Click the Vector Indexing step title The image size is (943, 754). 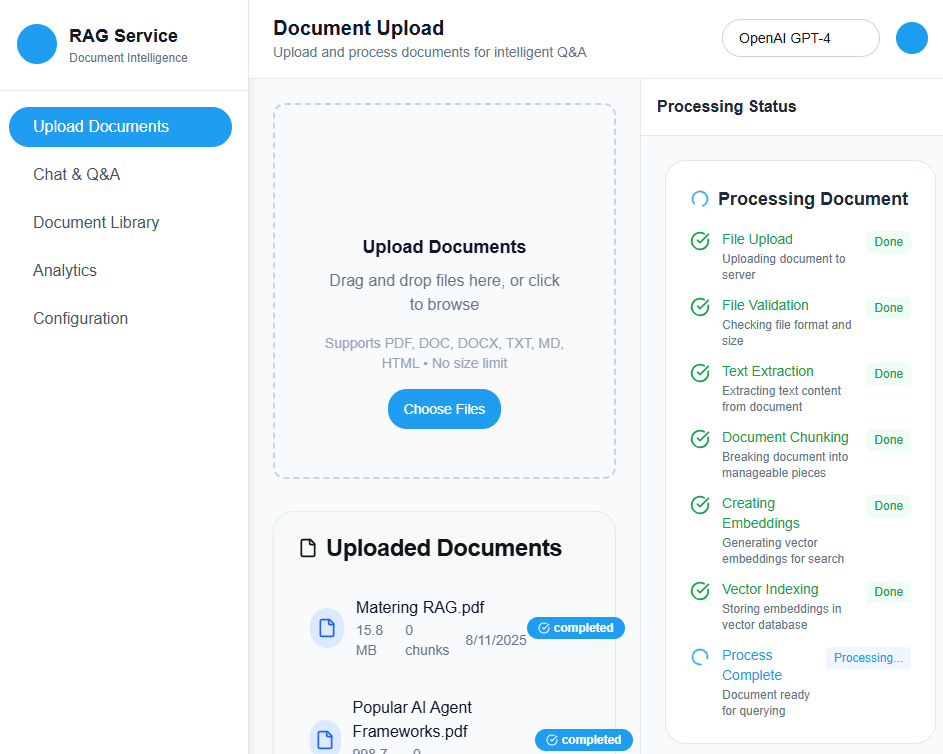coord(770,589)
